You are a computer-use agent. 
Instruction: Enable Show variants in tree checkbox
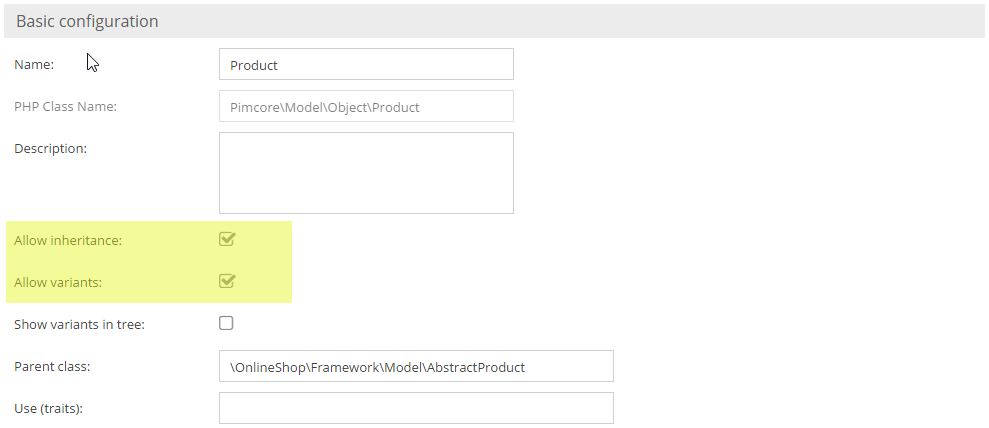coord(226,323)
